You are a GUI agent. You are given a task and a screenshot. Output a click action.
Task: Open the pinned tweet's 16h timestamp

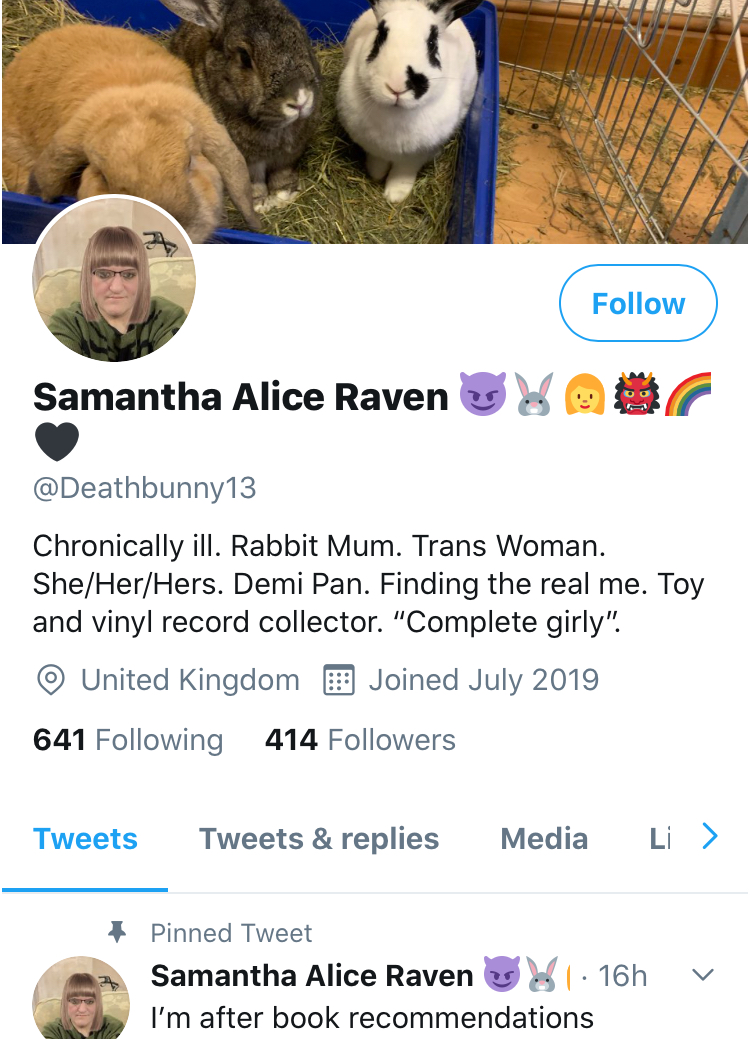pyautogui.click(x=622, y=975)
